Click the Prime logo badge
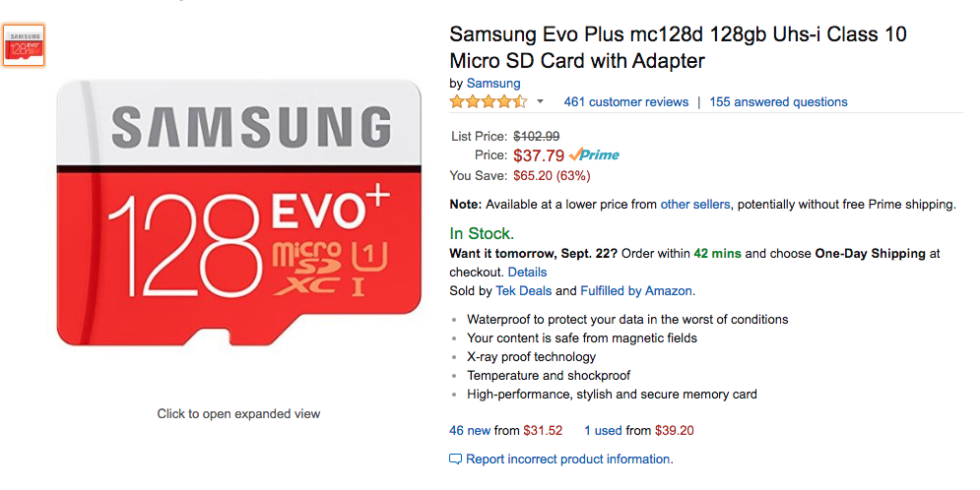The image size is (980, 490). [595, 155]
